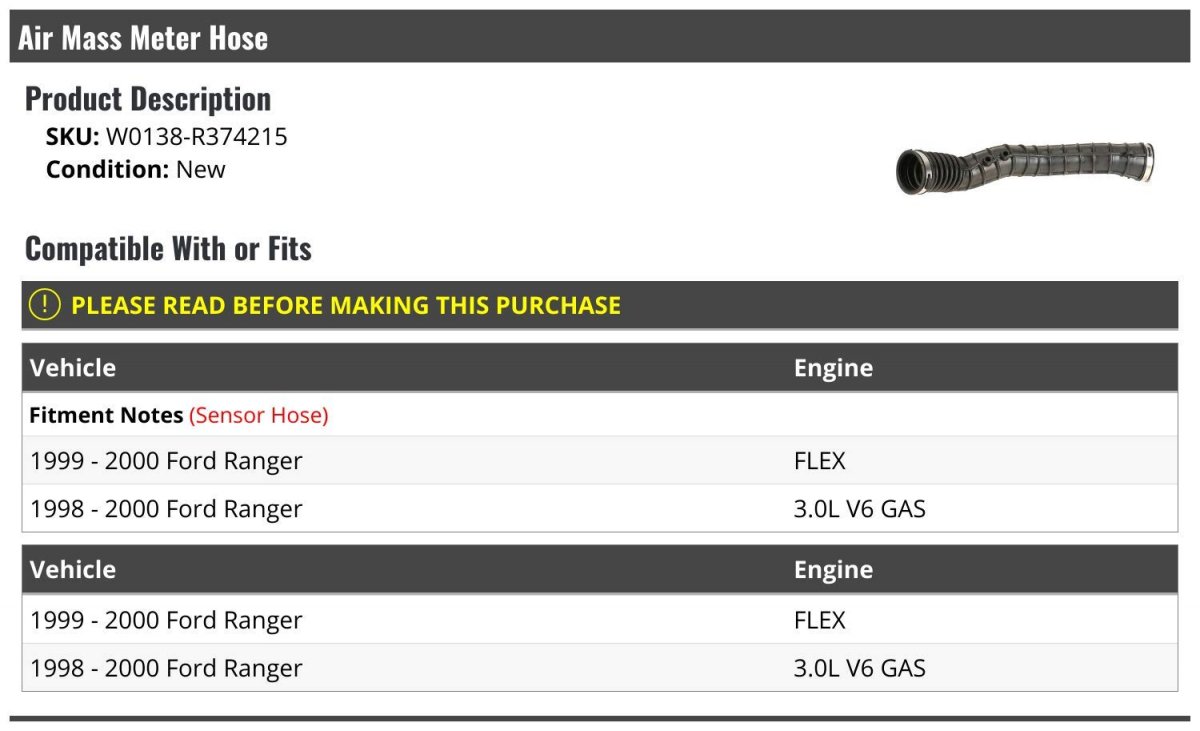This screenshot has width=1200, height=731.
Task: Select the Compatible With or Fits heading
Action: (168, 248)
